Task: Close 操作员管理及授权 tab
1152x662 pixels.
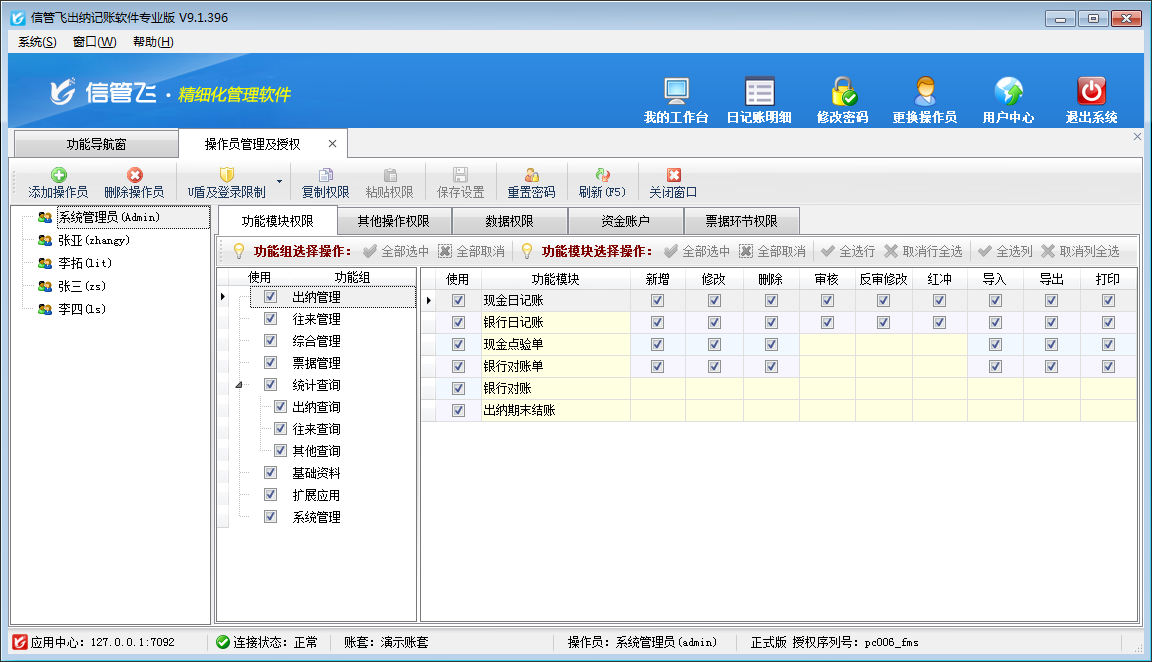Action: click(333, 144)
